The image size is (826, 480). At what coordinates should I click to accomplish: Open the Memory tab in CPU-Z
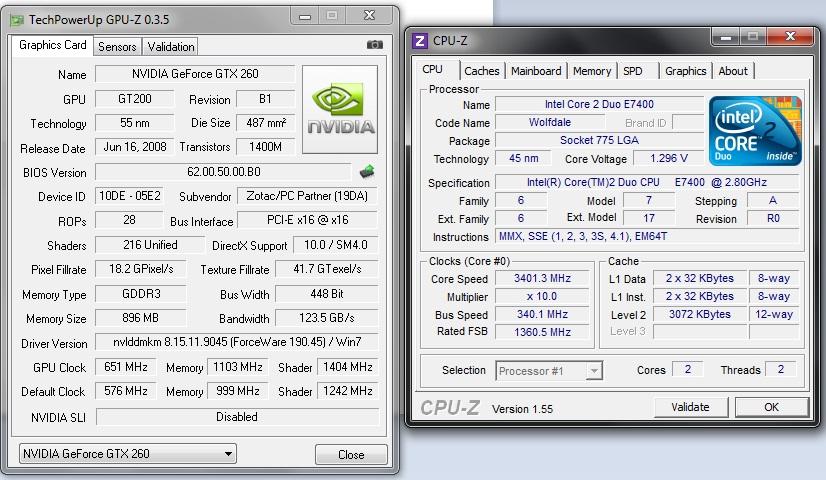[x=592, y=71]
